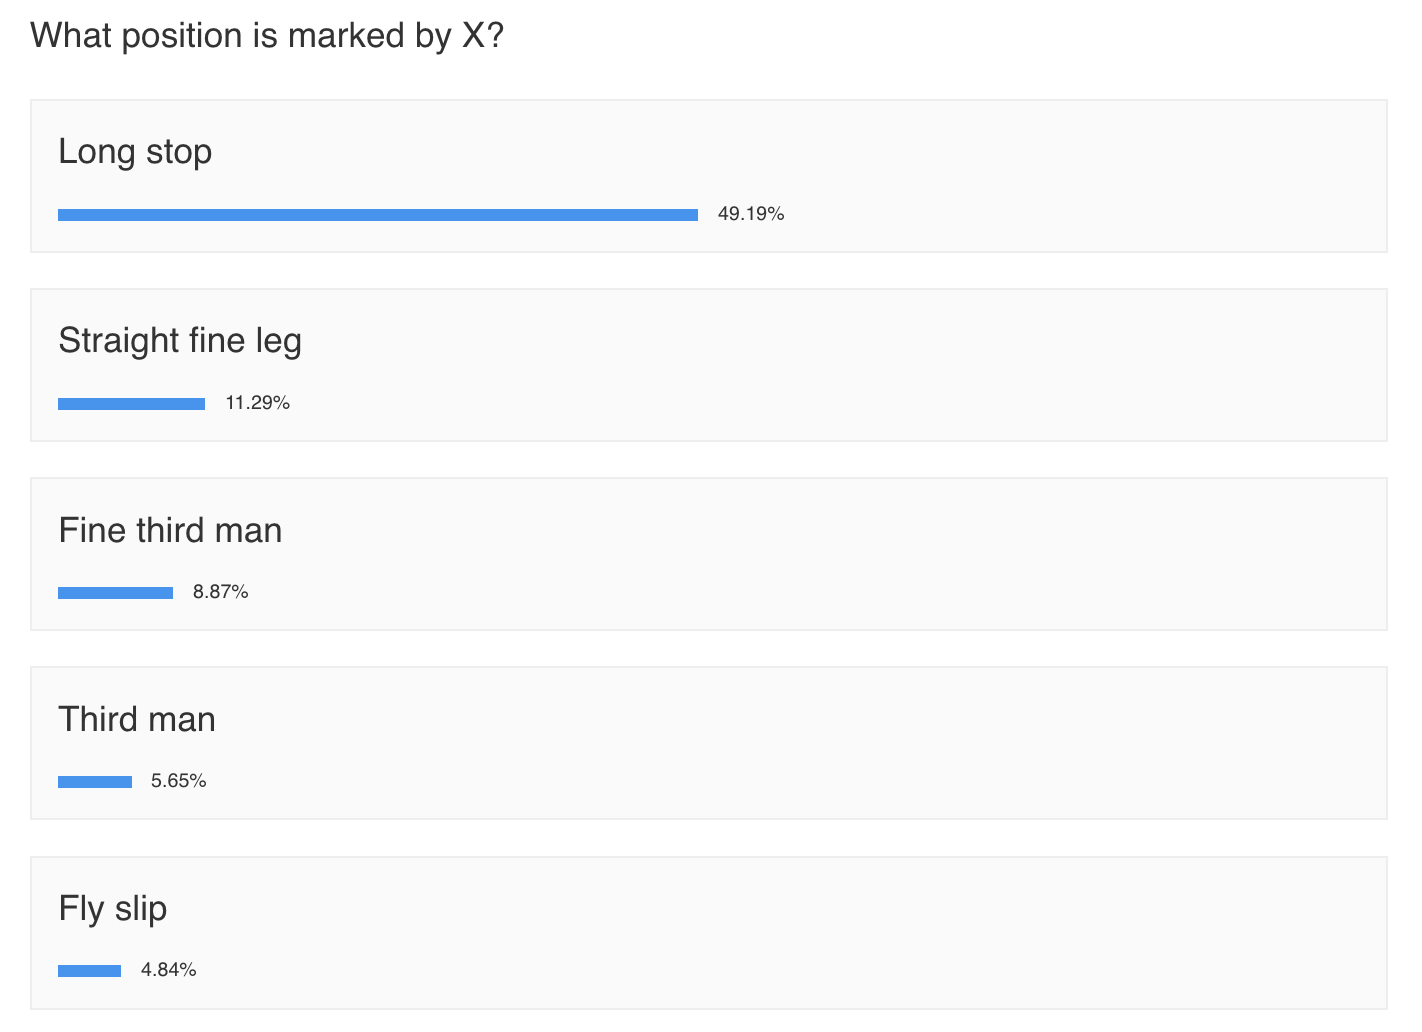Screen dimensions: 1422x1032
Task: Select the Fly slip option
Action: (709, 933)
